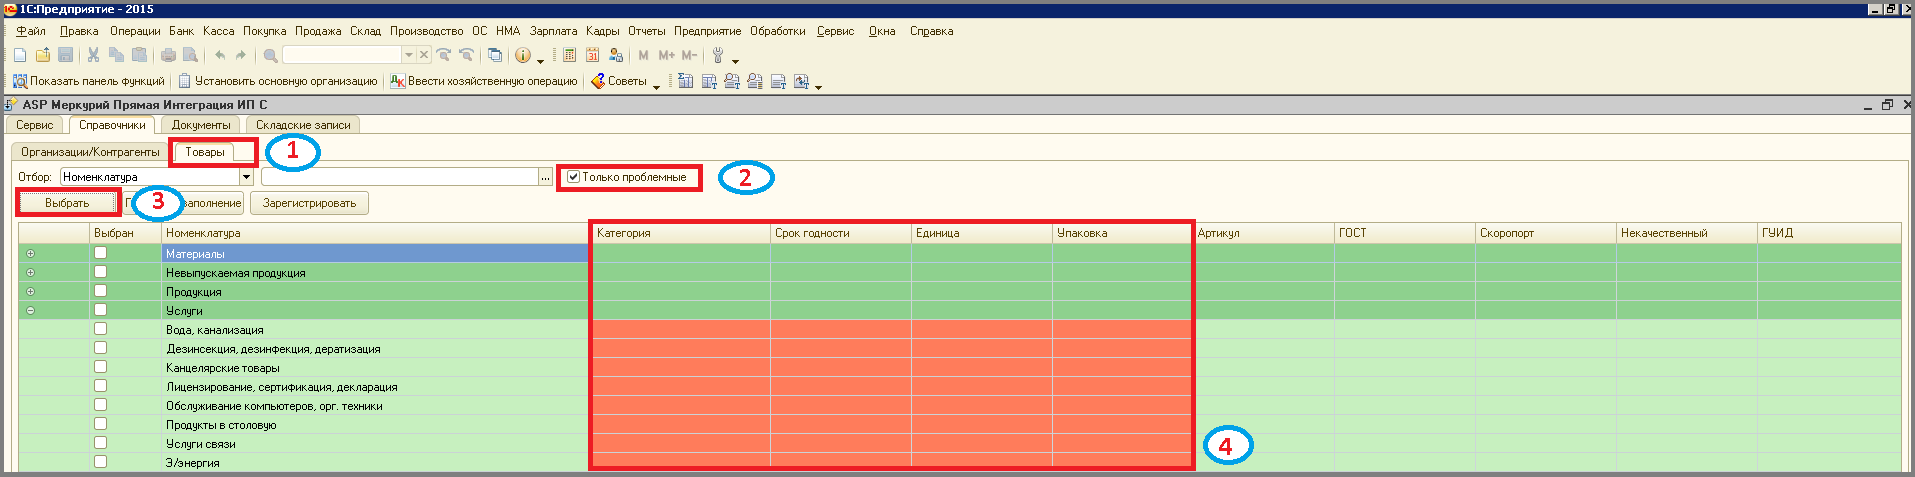The image size is (1915, 477).
Task: Click the users list icon
Action: pos(615,55)
